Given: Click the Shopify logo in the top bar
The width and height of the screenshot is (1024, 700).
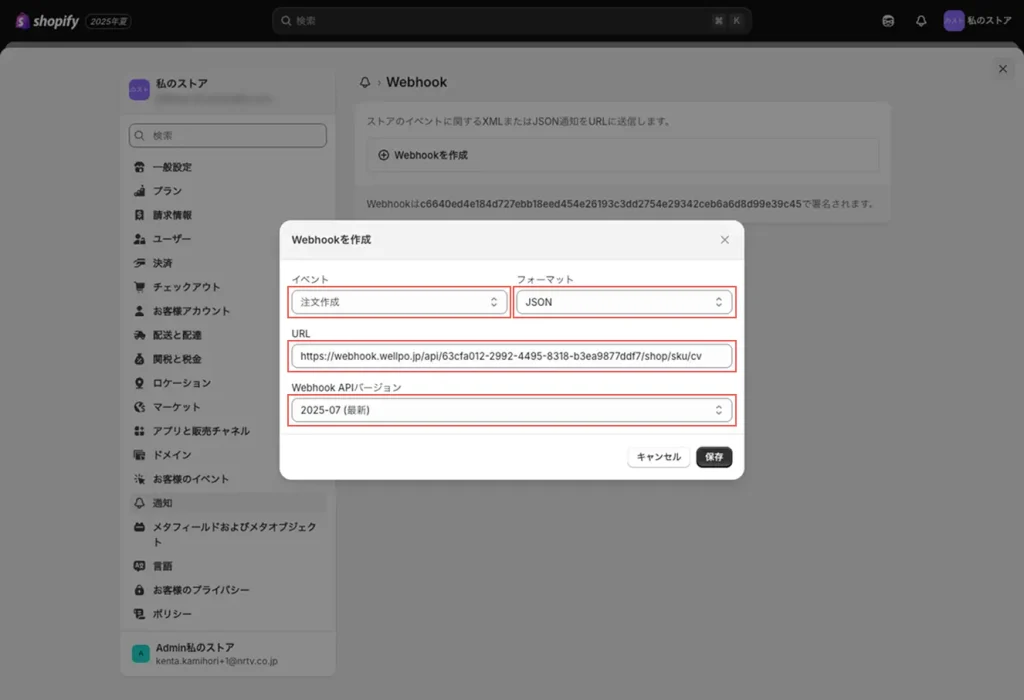Looking at the screenshot, I should [47, 21].
